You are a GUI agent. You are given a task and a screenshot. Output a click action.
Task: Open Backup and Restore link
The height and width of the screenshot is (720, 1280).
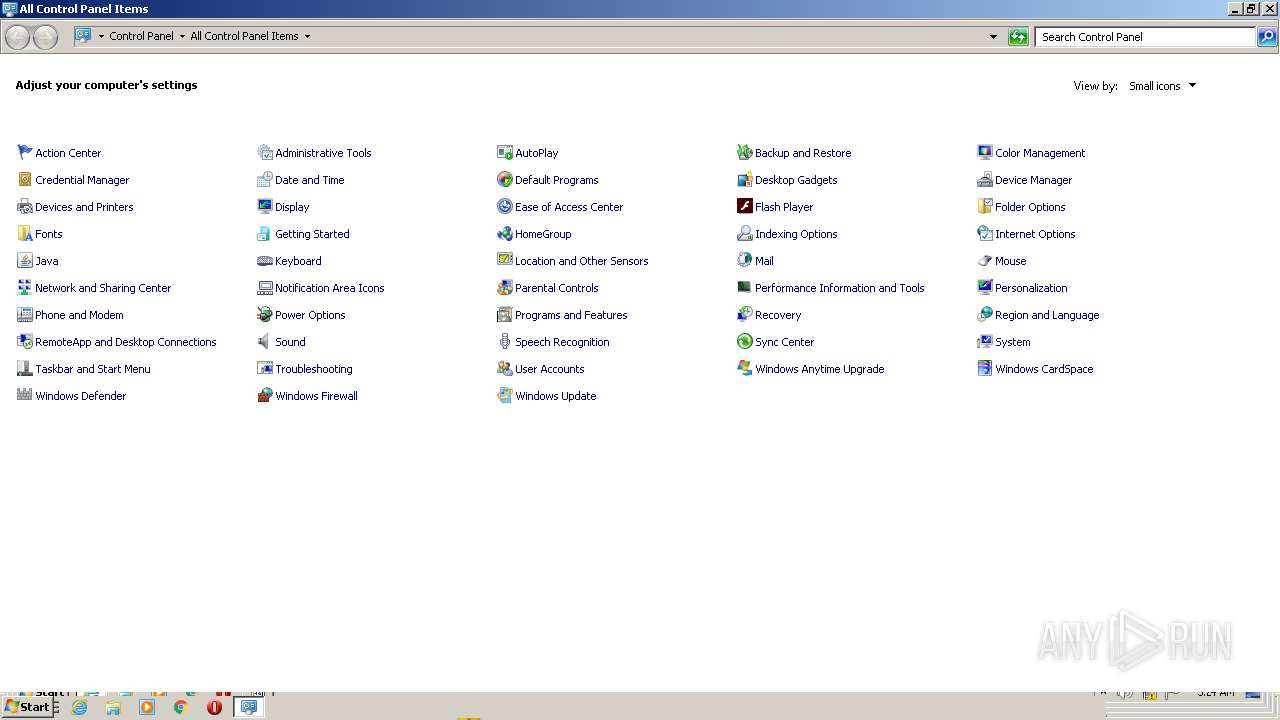(x=803, y=153)
